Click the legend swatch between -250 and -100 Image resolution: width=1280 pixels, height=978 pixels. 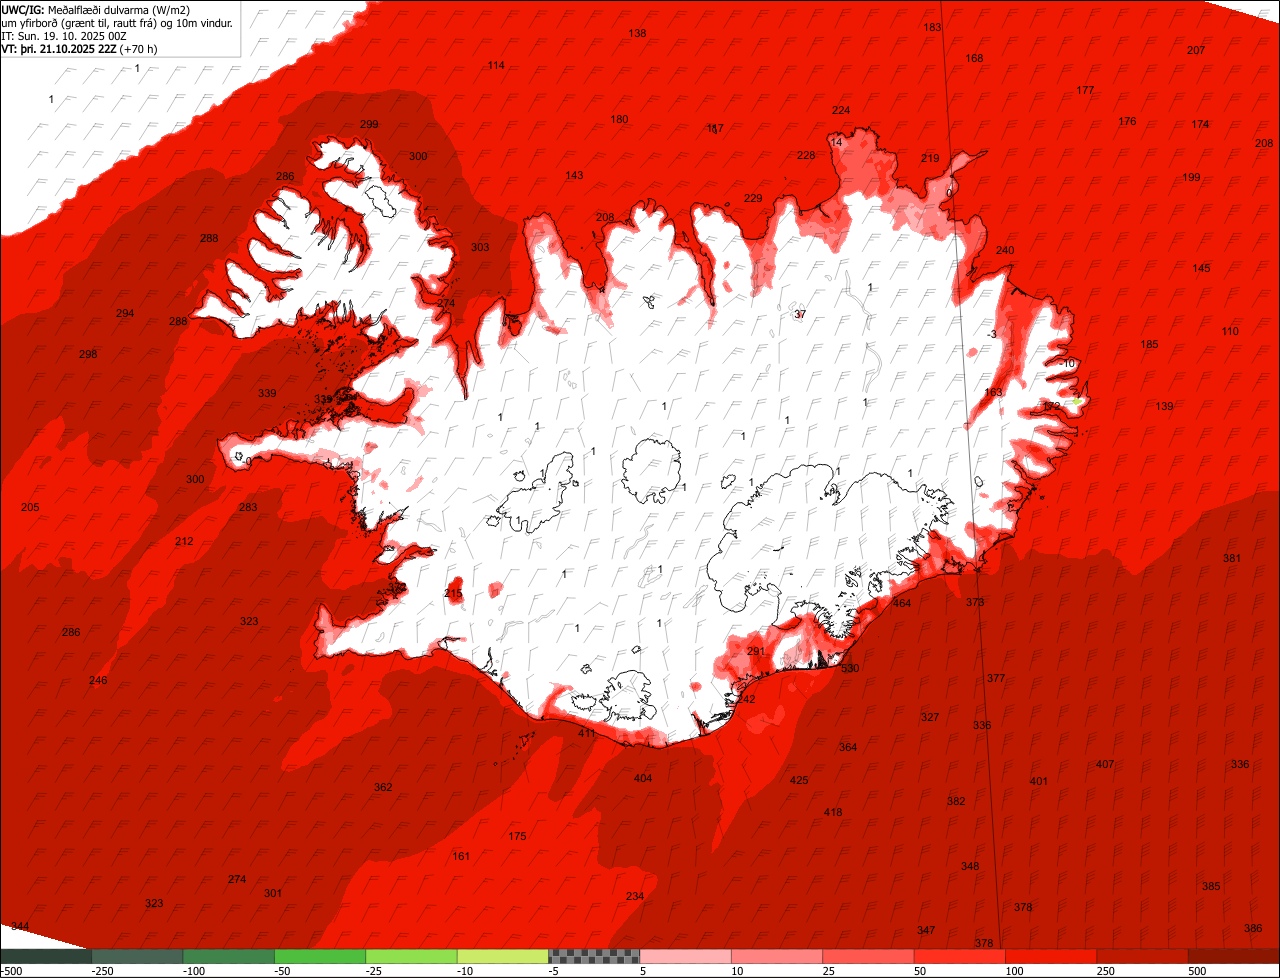[x=137, y=956]
